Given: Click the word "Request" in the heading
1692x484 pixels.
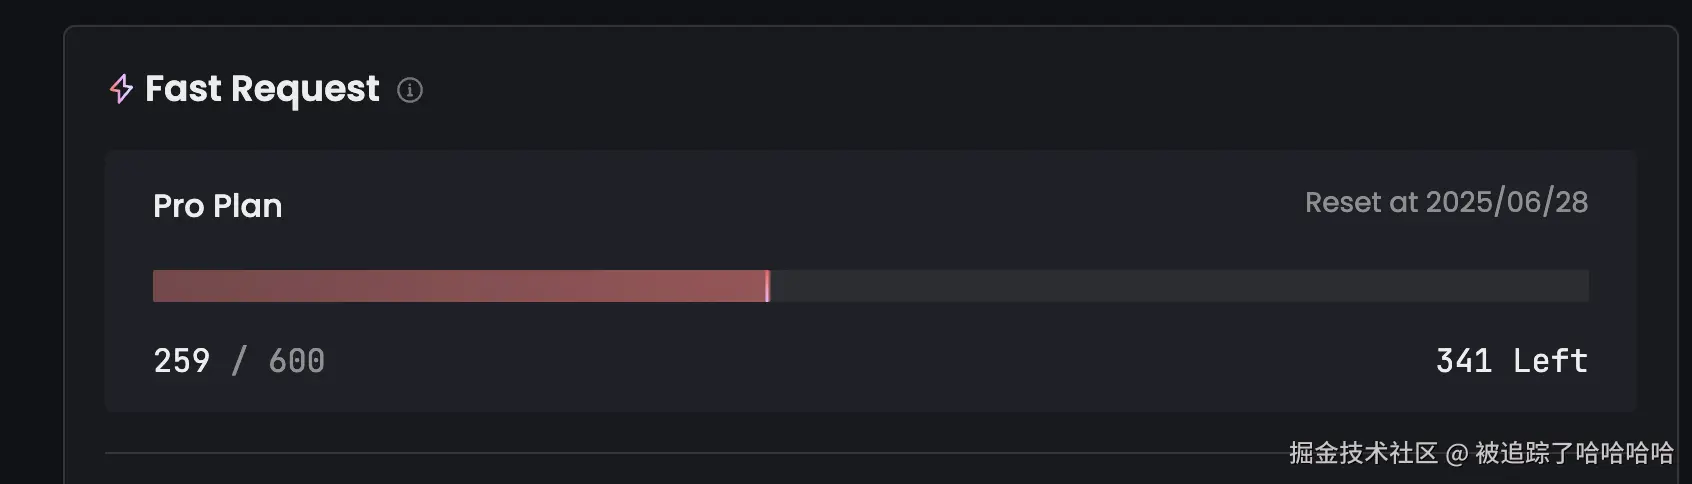Looking at the screenshot, I should click(305, 90).
